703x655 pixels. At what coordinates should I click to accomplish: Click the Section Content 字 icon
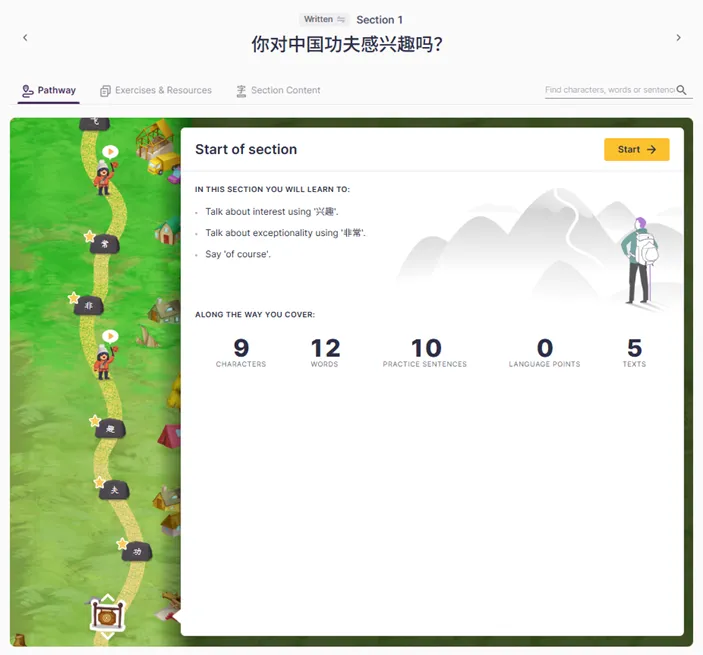pyautogui.click(x=241, y=91)
